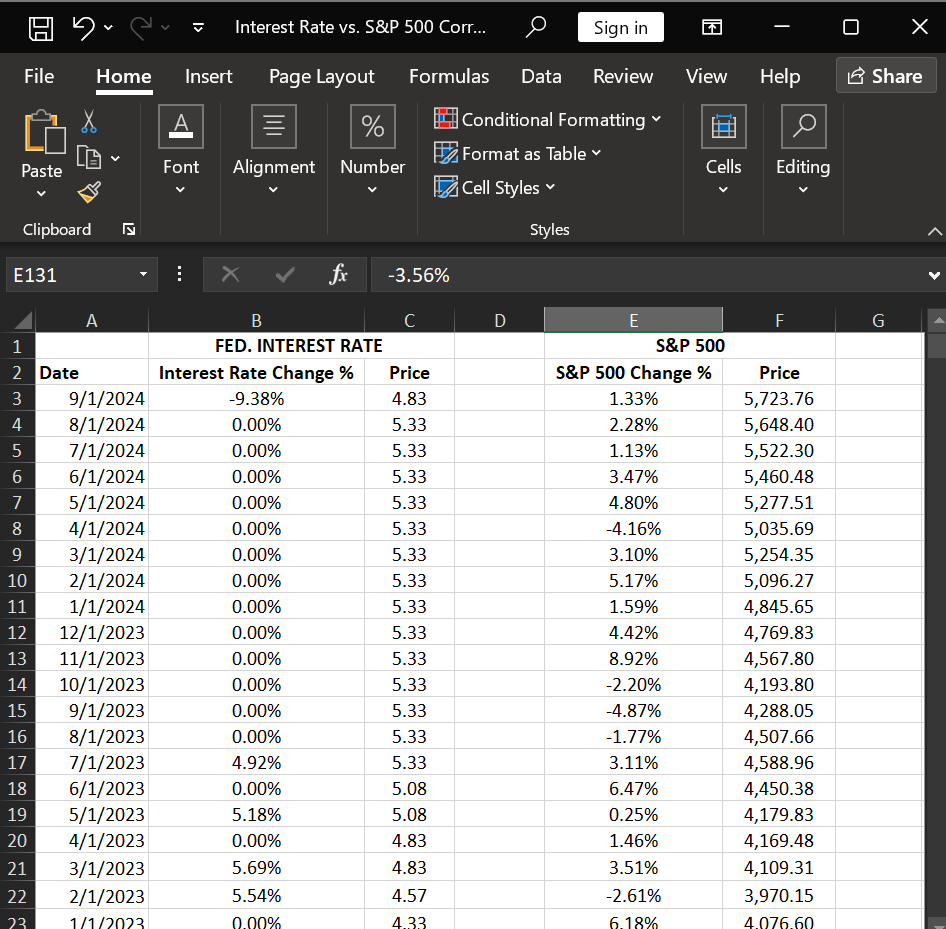946x929 pixels.
Task: Click the Search magnifier in title bar
Action: pos(536,27)
